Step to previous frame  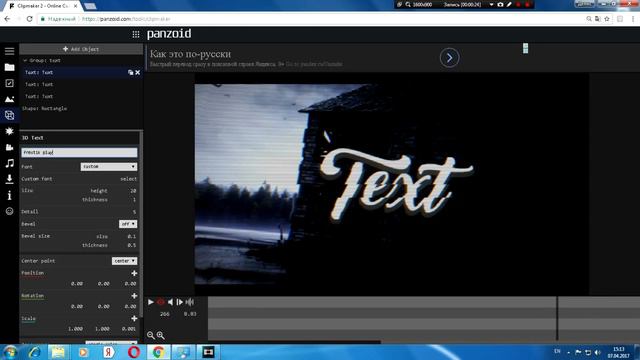coord(170,302)
